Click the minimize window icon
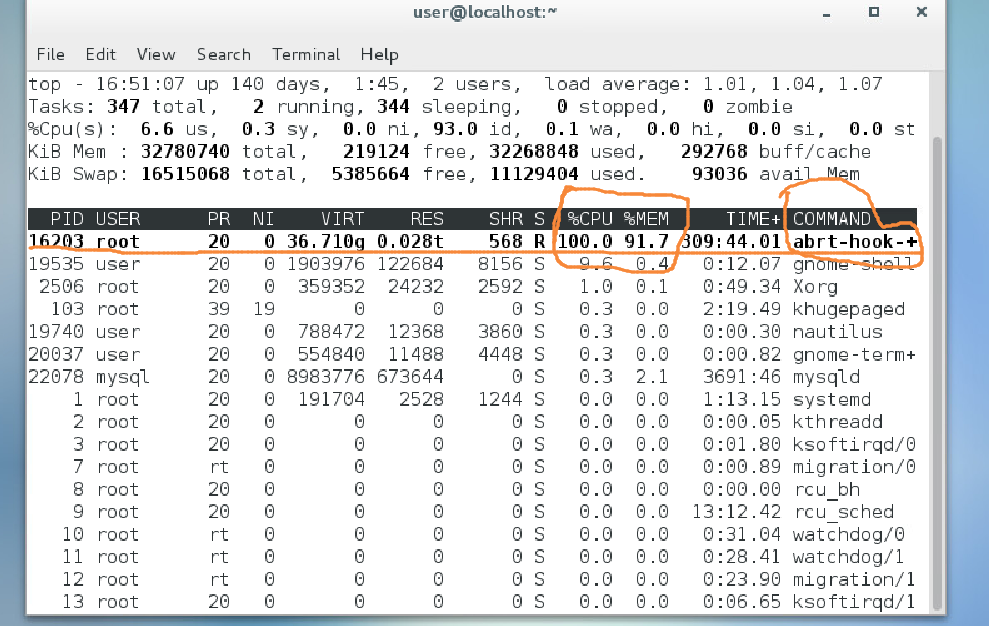The height and width of the screenshot is (626, 989). click(x=826, y=13)
